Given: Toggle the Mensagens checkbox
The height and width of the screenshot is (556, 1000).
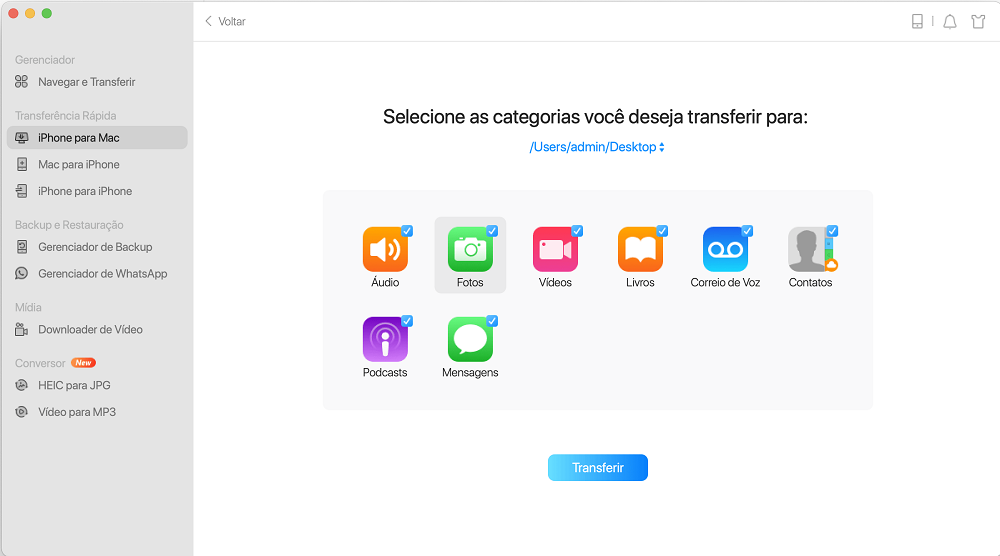Looking at the screenshot, I should (x=492, y=321).
